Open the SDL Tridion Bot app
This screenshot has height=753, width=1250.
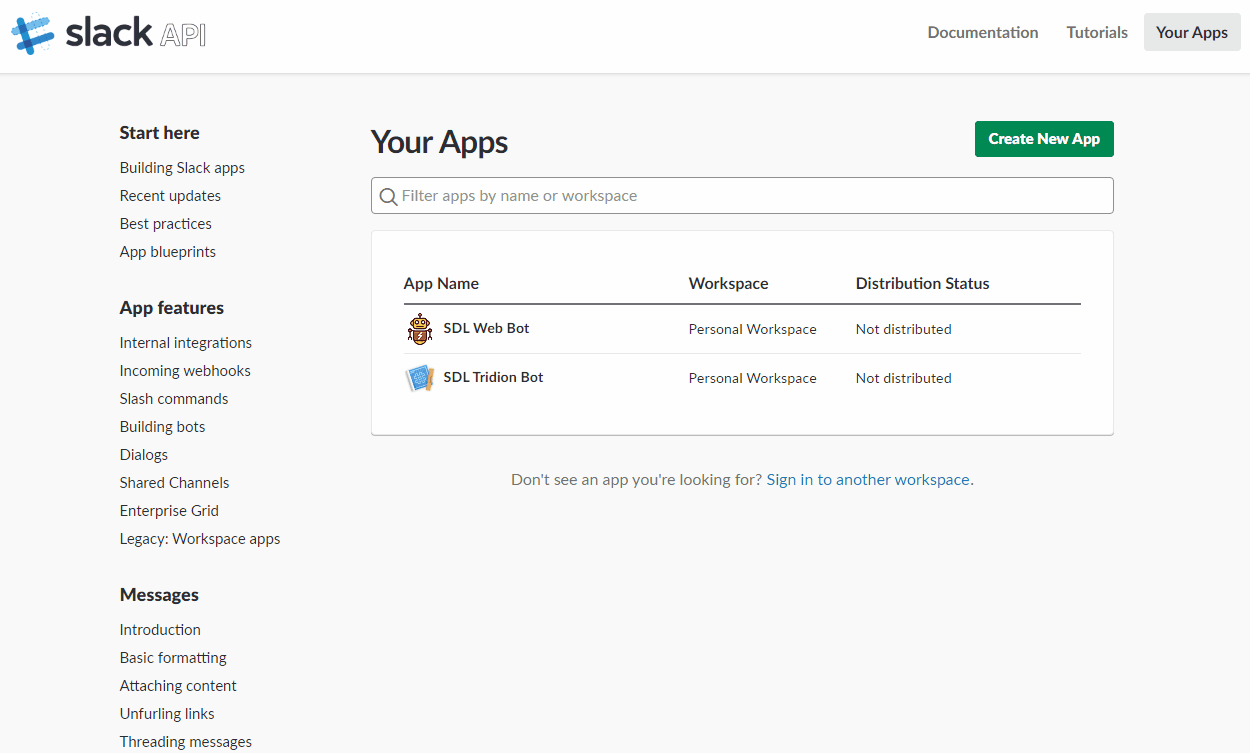click(x=493, y=377)
